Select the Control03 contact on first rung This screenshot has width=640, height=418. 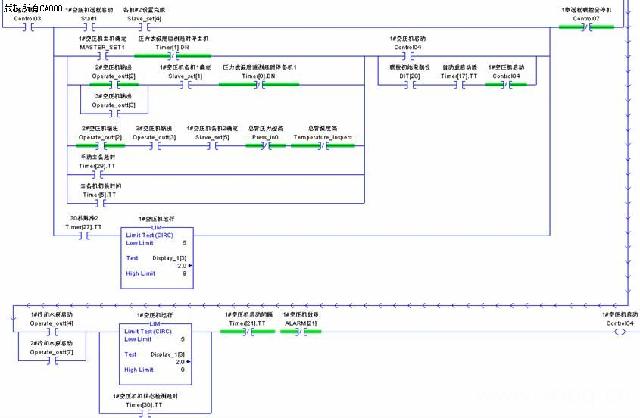(29, 26)
